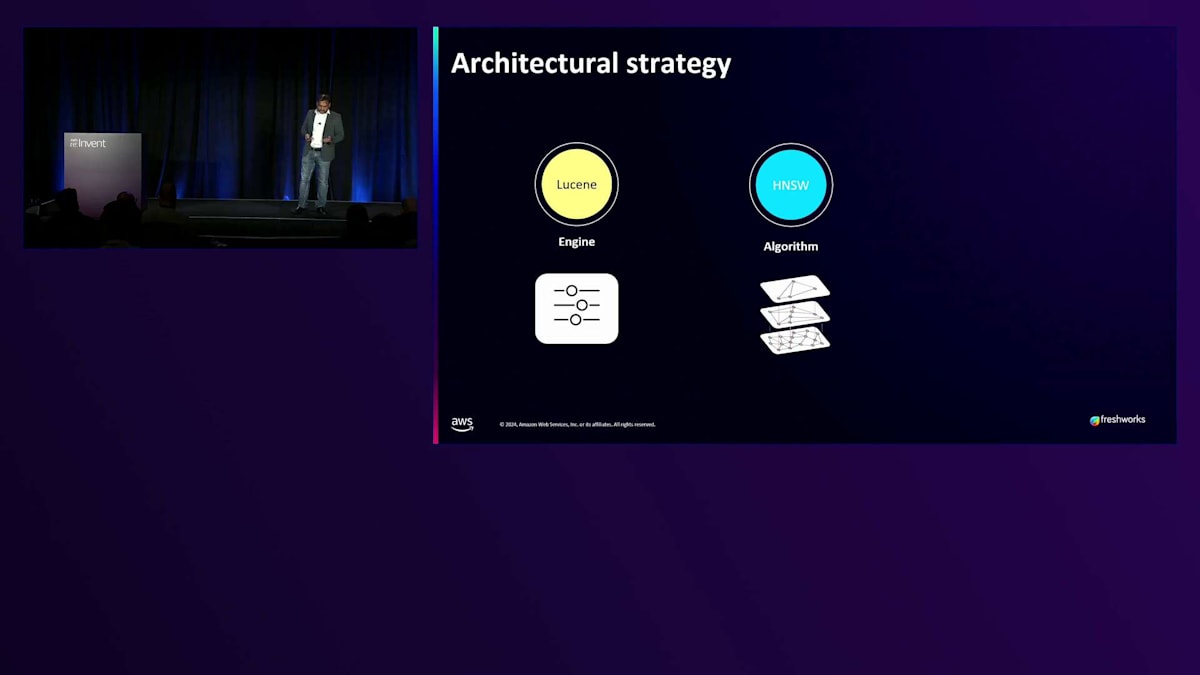Click the "Architectural strategy" slide title
This screenshot has height=675, width=1200.
coord(591,64)
